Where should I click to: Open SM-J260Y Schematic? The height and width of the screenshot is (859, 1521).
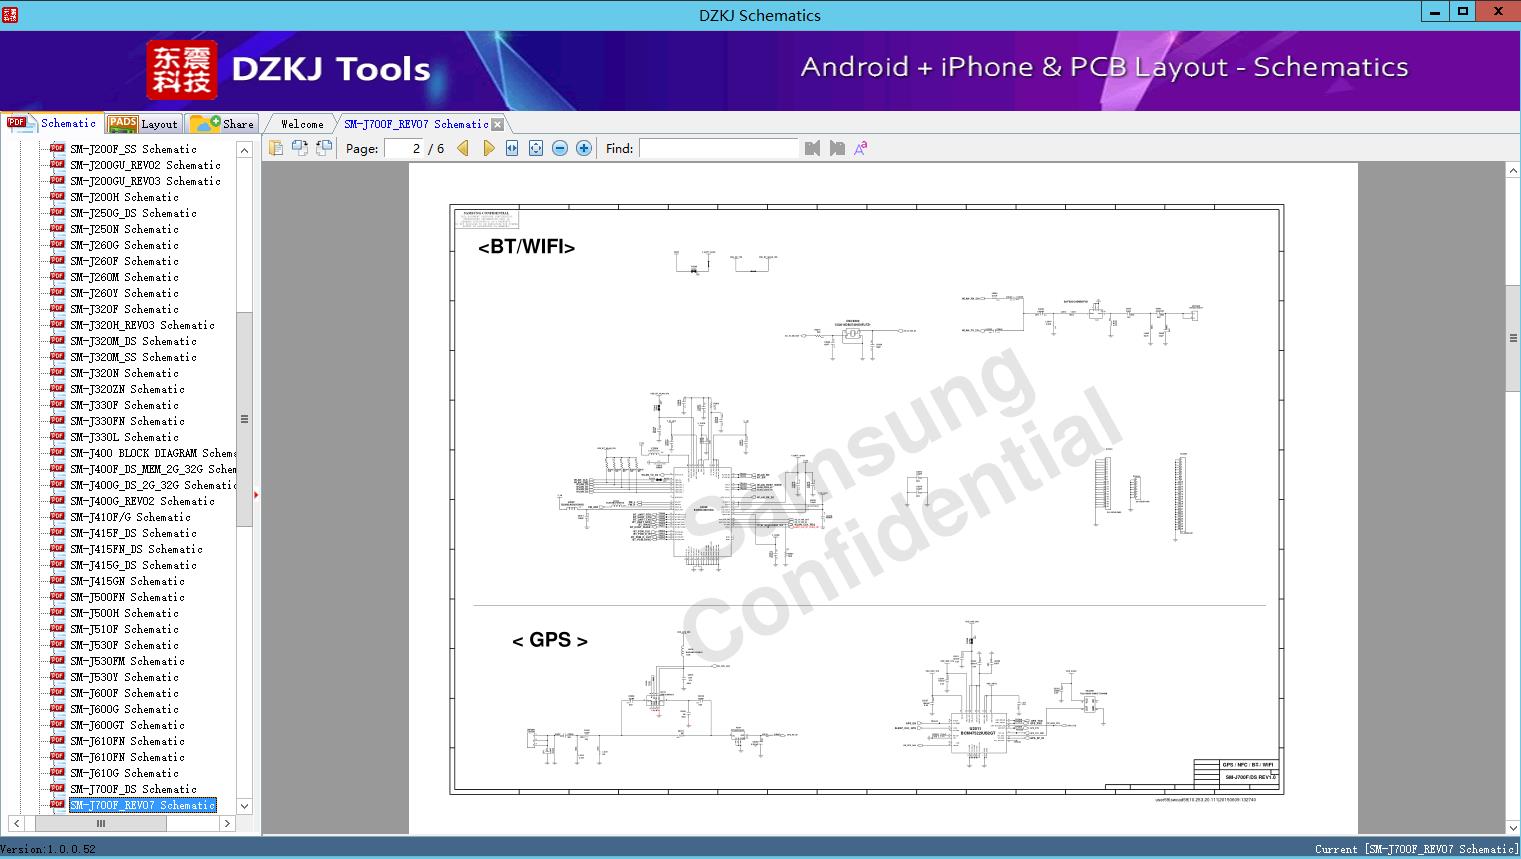(124, 293)
